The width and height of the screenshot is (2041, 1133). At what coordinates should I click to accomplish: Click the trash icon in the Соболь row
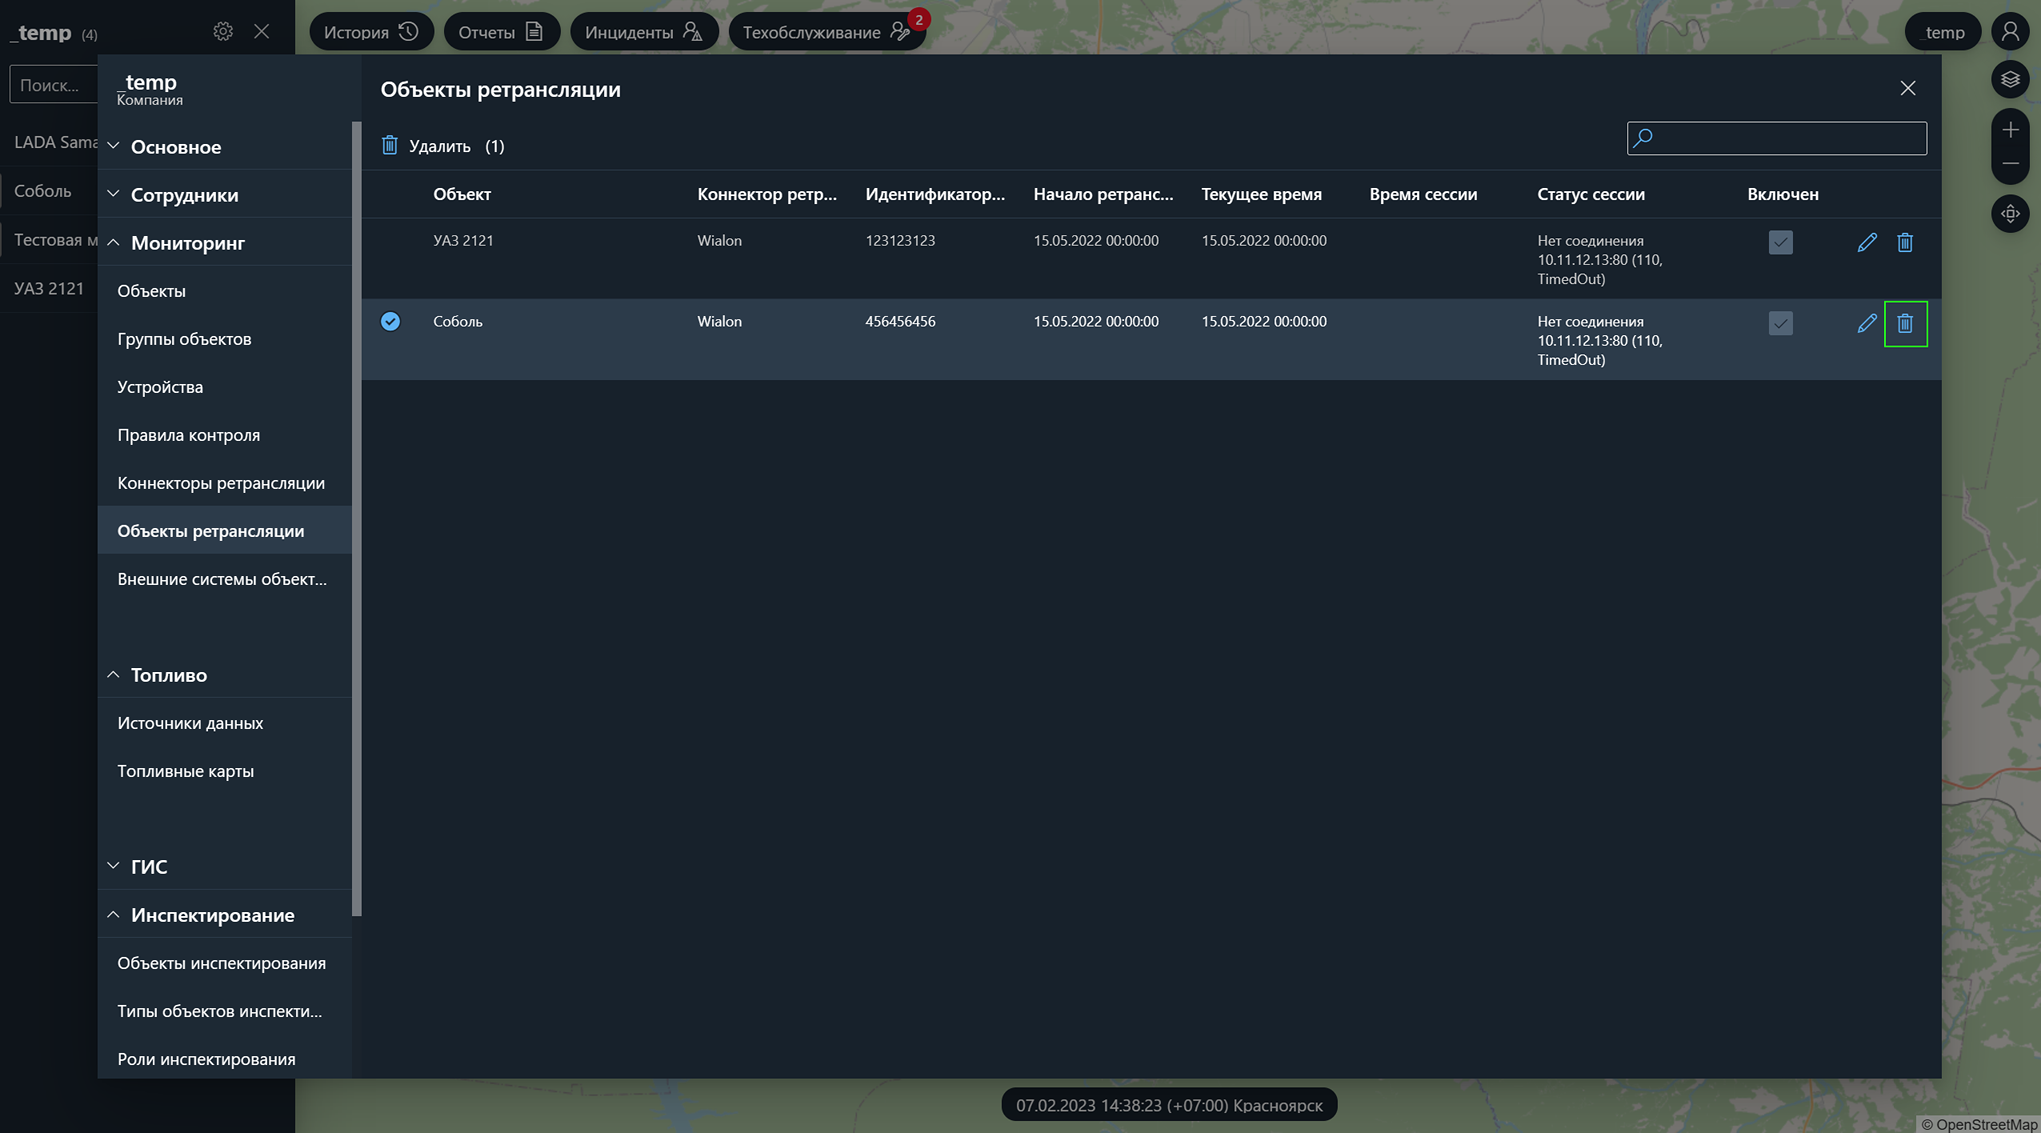pyautogui.click(x=1905, y=323)
